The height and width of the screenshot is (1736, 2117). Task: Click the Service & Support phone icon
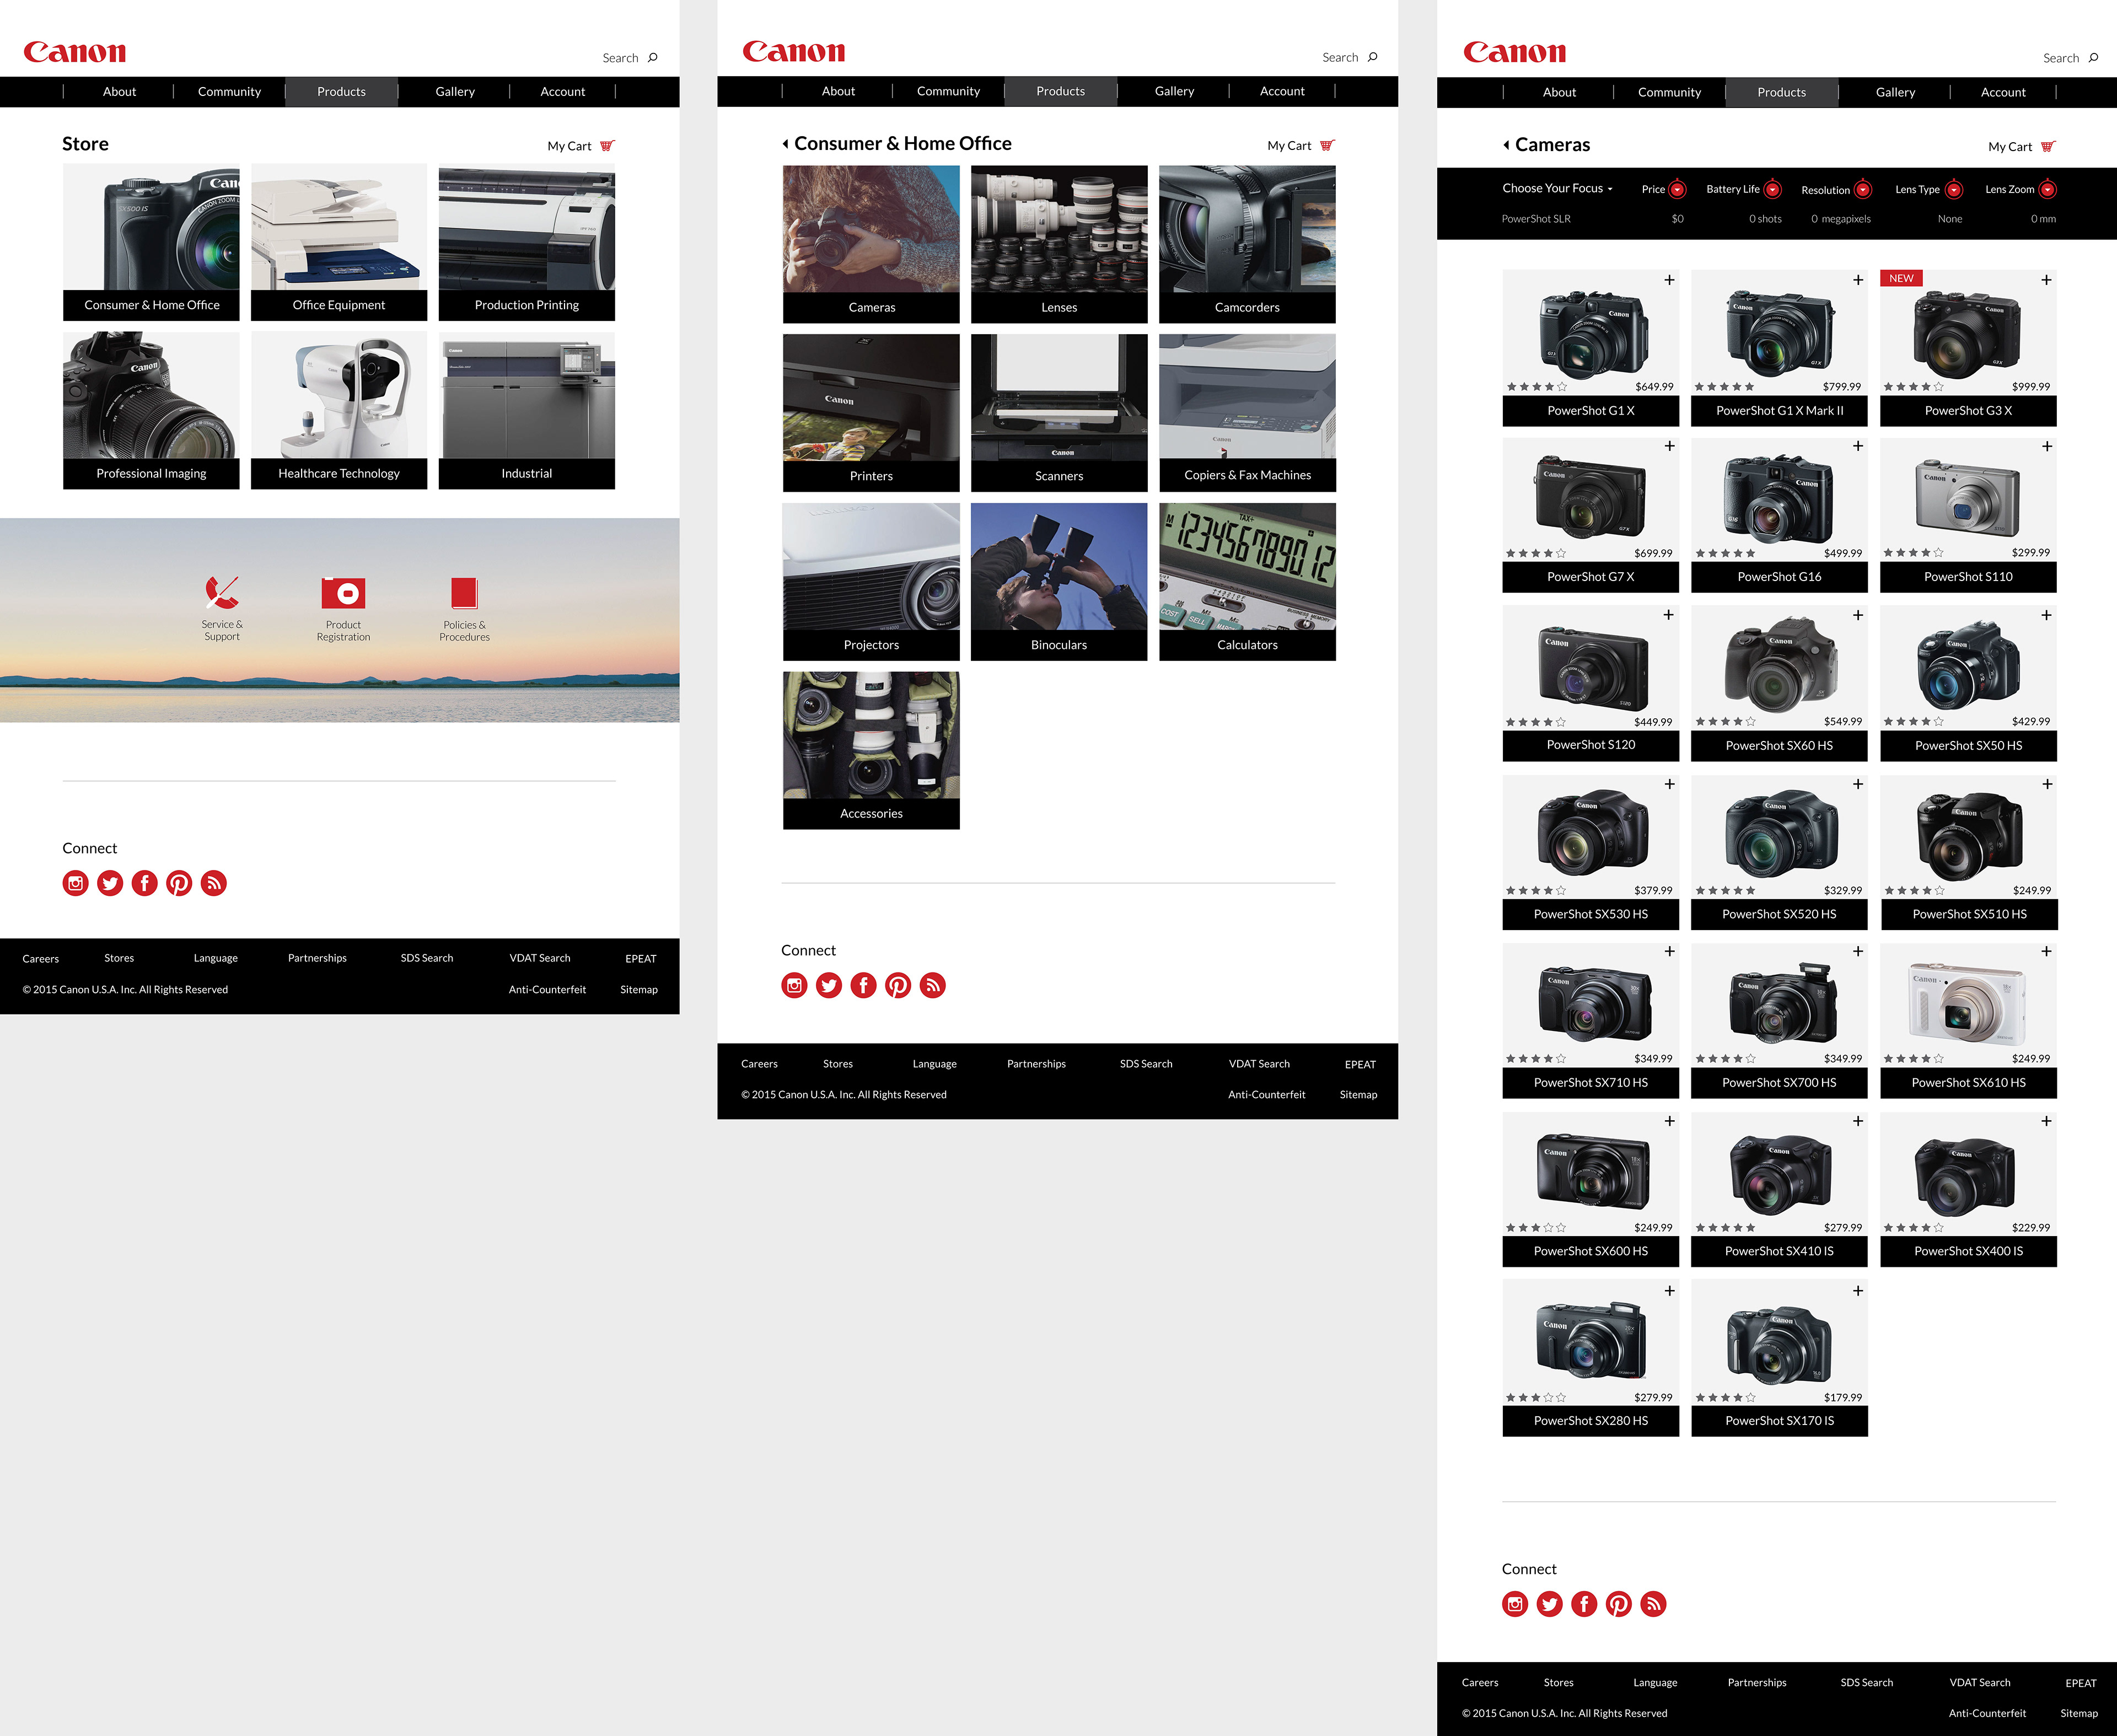222,592
